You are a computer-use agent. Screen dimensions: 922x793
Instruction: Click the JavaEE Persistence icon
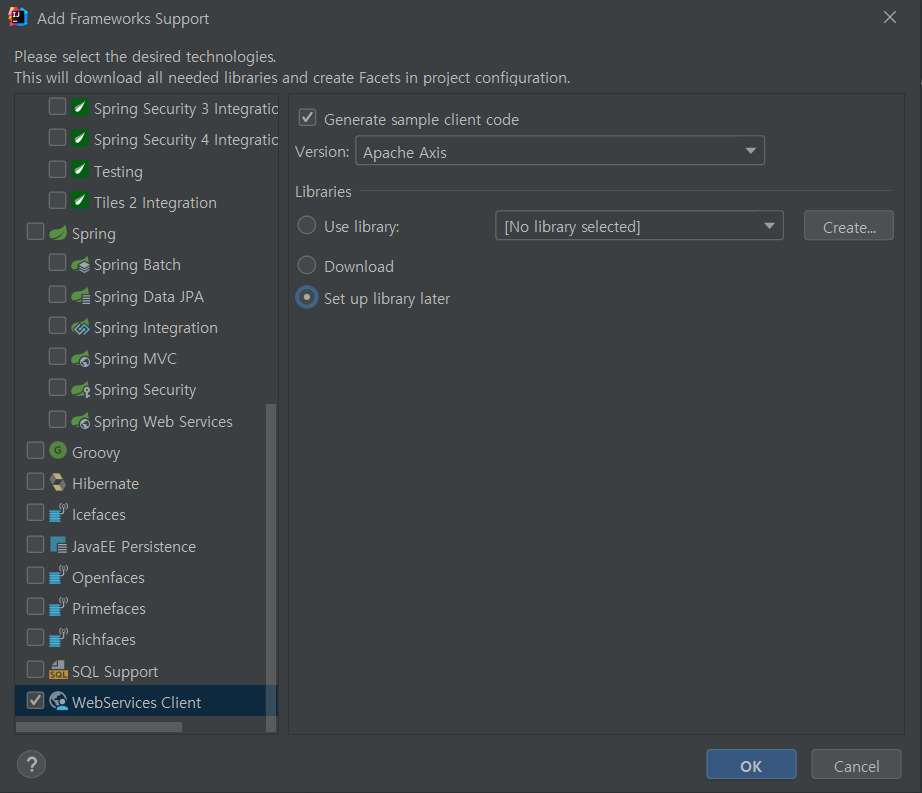click(x=58, y=545)
